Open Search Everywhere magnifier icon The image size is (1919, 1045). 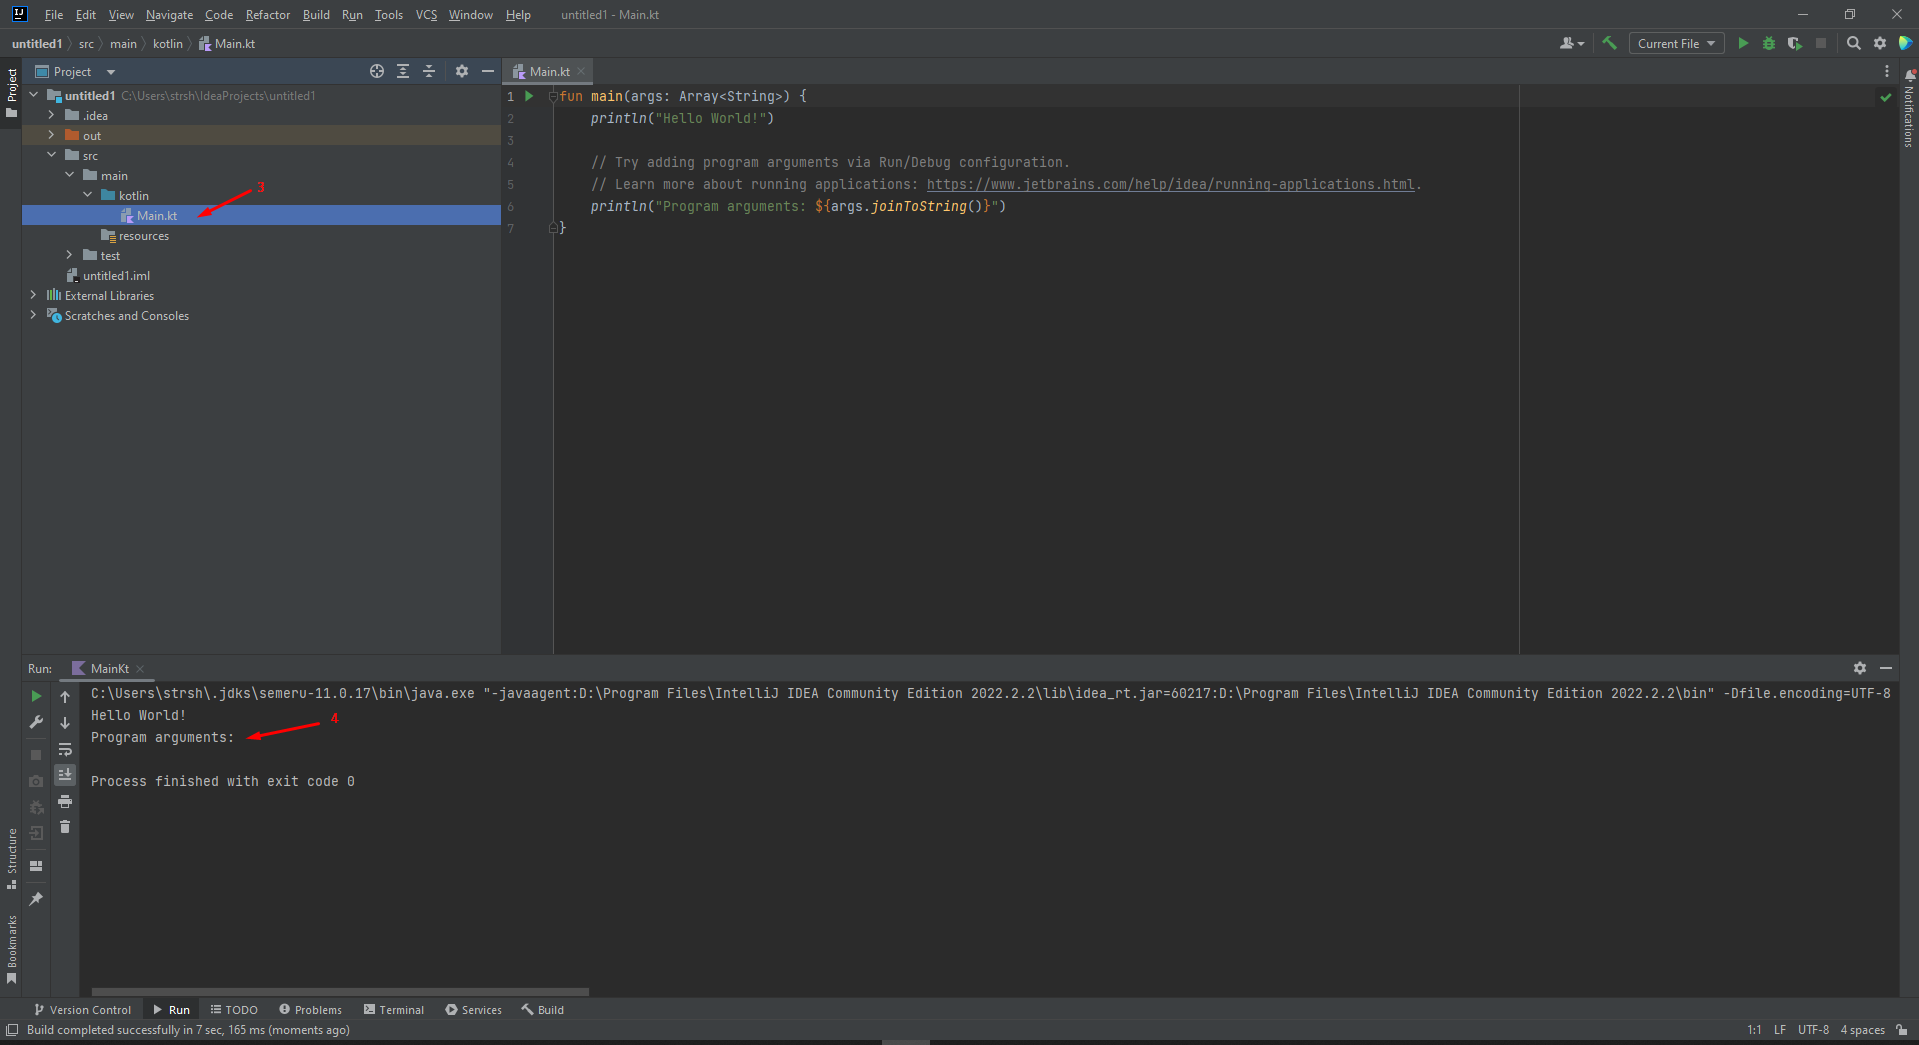click(x=1853, y=43)
